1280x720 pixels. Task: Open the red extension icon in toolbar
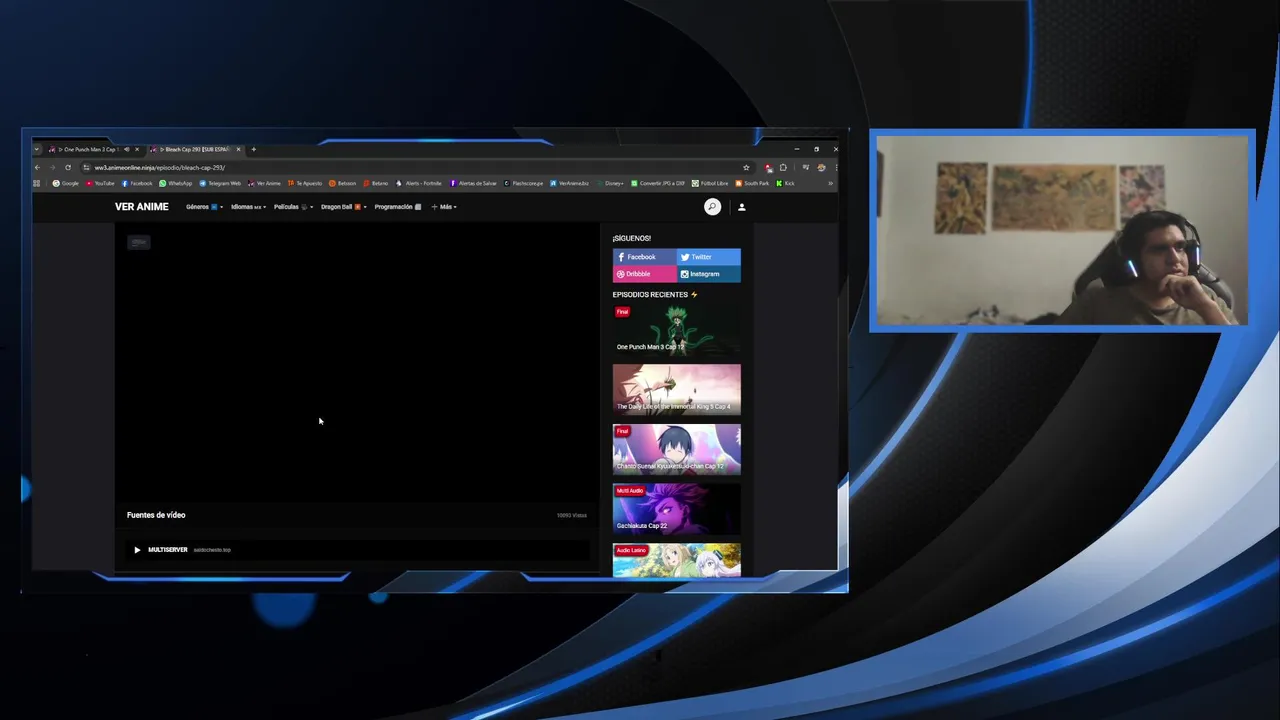click(x=768, y=167)
